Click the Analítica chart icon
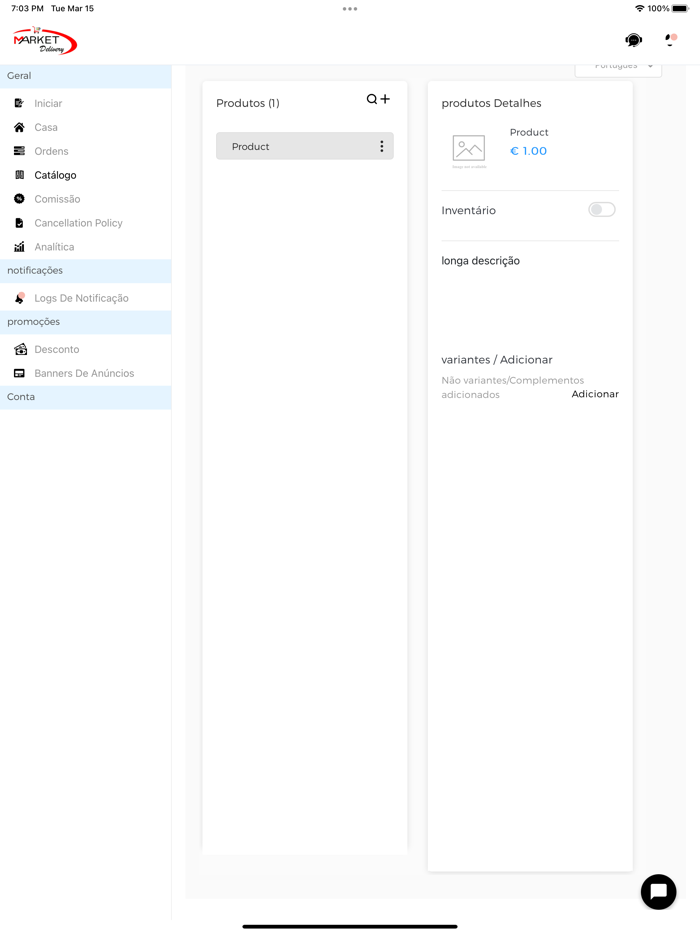Image resolution: width=700 pixels, height=934 pixels. 19,247
